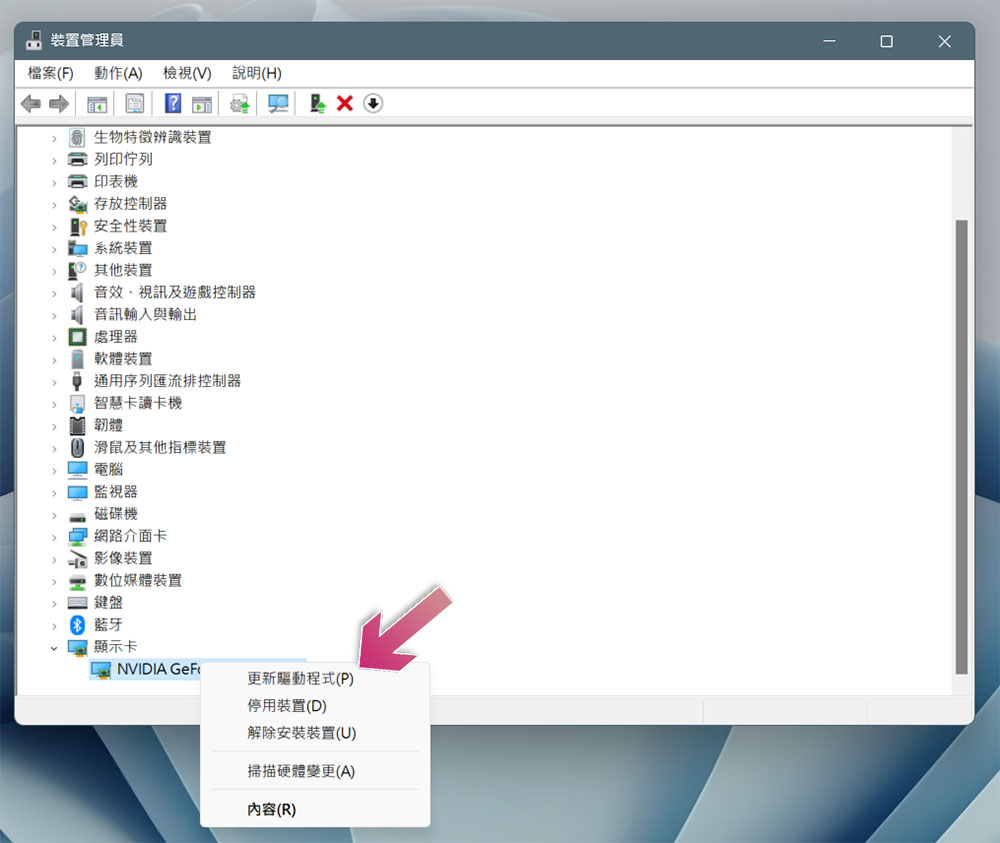Click the update driver toolbar icon

point(317,103)
